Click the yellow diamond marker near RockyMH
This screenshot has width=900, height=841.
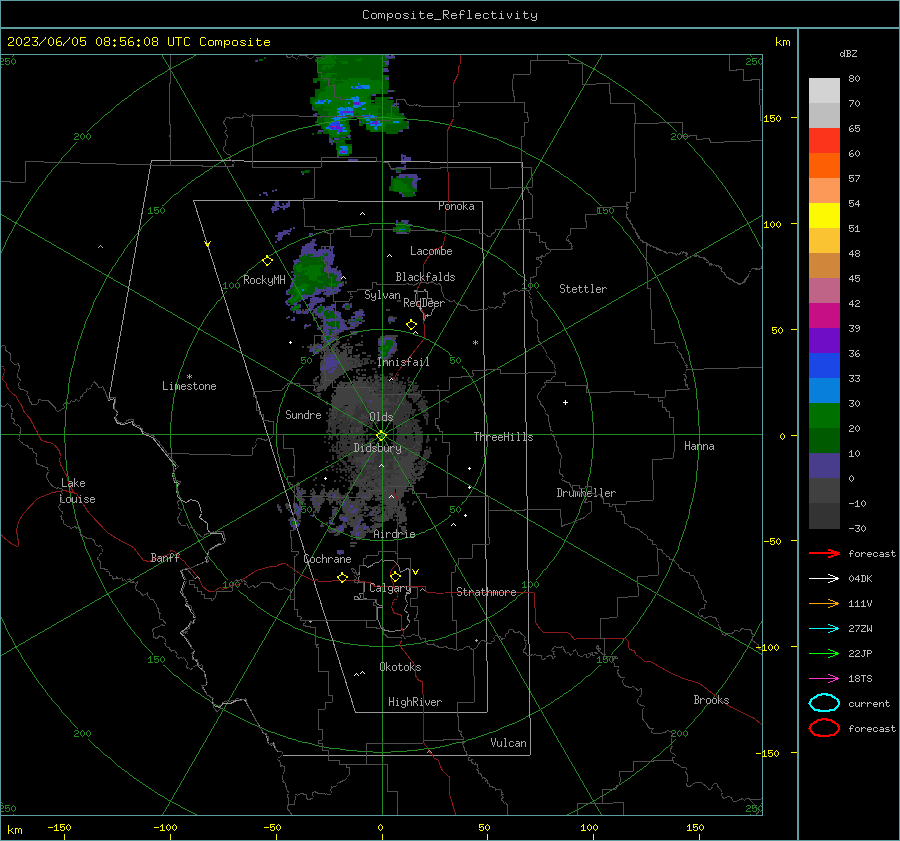267,261
